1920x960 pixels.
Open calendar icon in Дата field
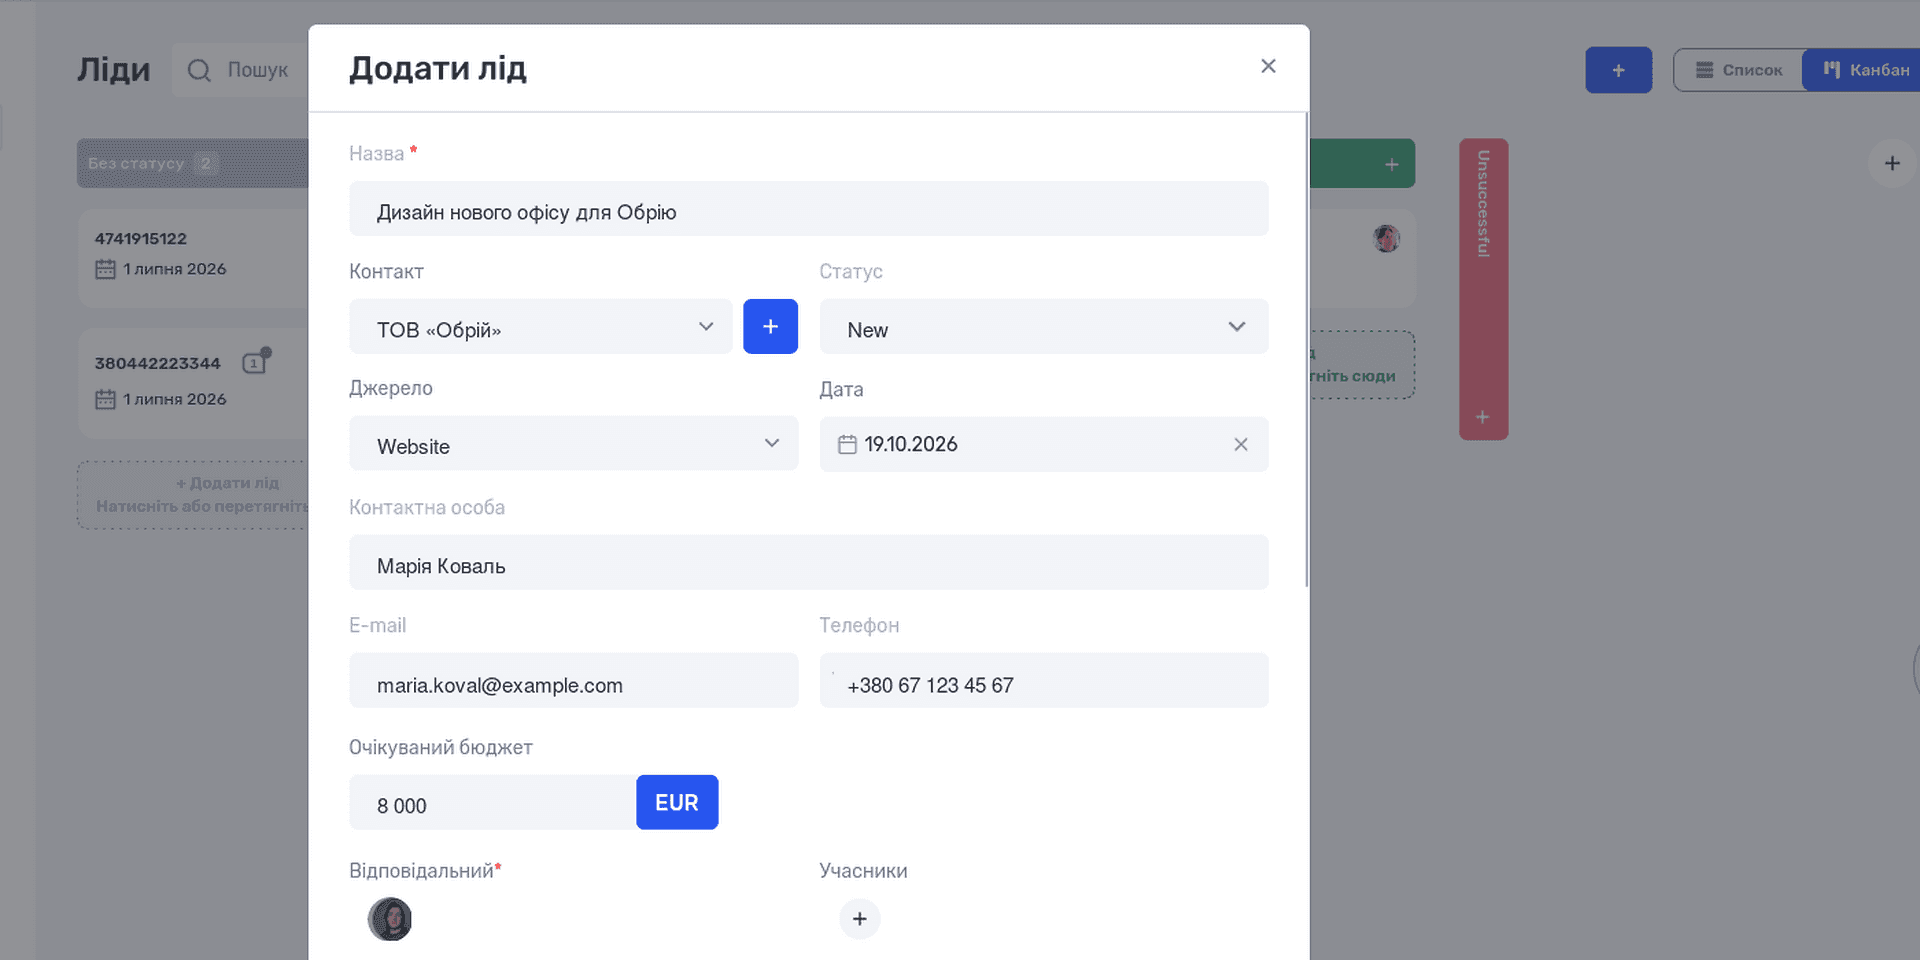coord(847,444)
